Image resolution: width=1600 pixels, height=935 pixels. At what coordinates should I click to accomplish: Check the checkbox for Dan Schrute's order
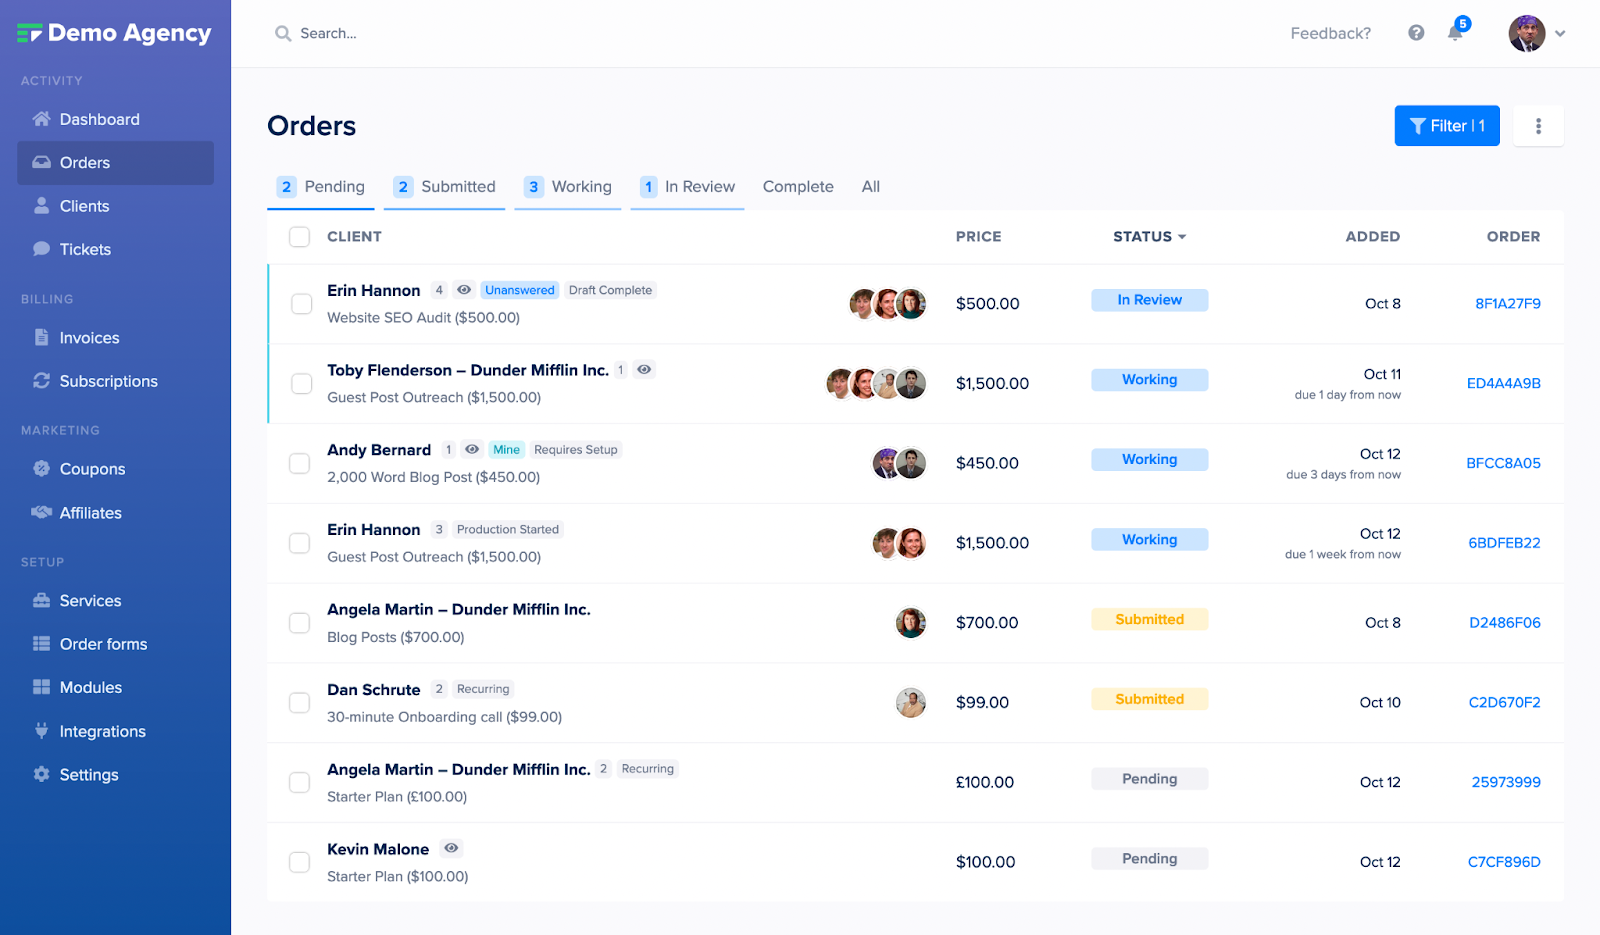point(299,702)
